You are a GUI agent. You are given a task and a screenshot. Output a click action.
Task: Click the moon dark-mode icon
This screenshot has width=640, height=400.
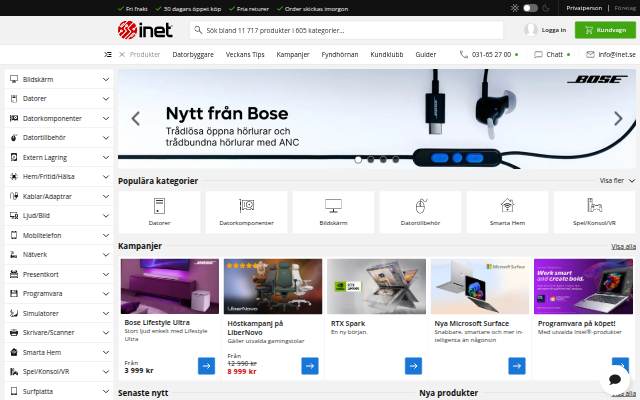point(546,8)
